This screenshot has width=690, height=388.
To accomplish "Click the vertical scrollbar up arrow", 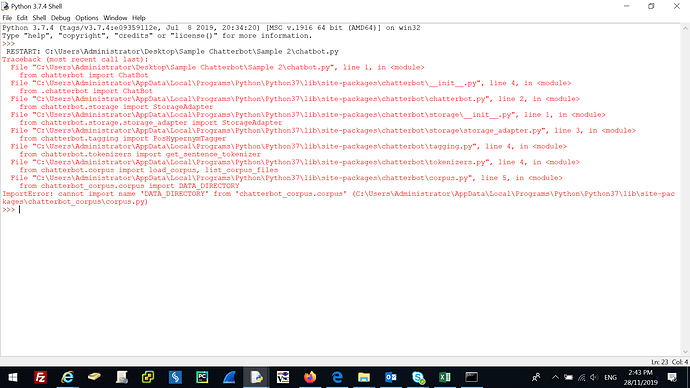I will [685, 28].
